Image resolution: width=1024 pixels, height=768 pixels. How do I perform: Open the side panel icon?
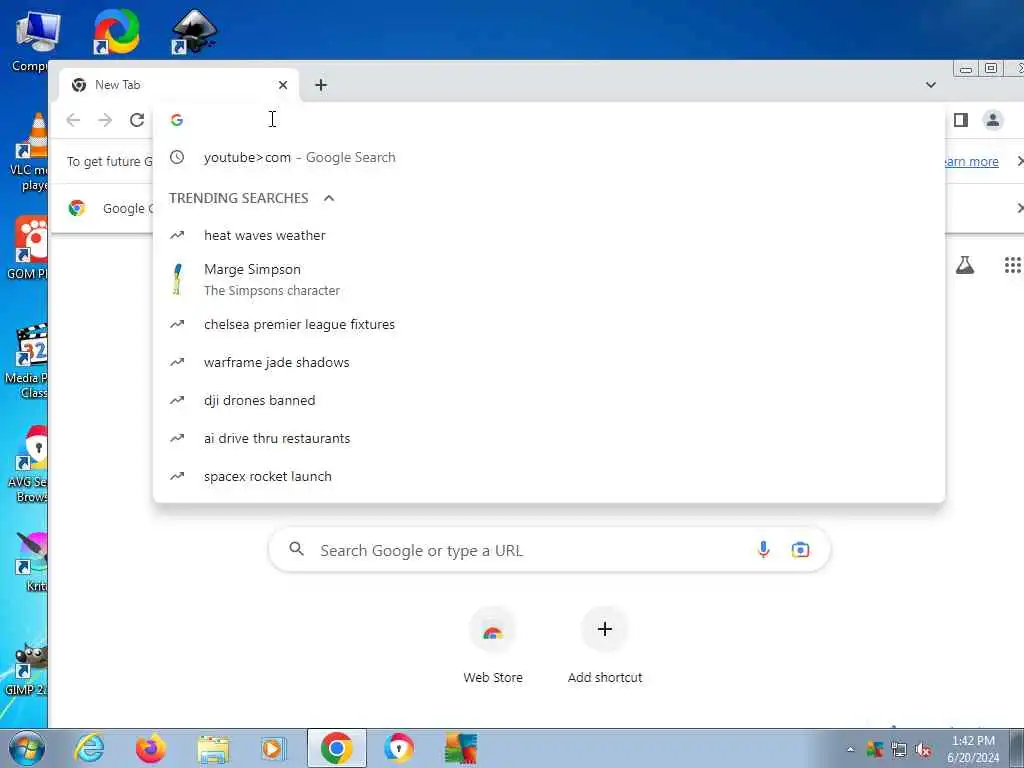pyautogui.click(x=961, y=120)
